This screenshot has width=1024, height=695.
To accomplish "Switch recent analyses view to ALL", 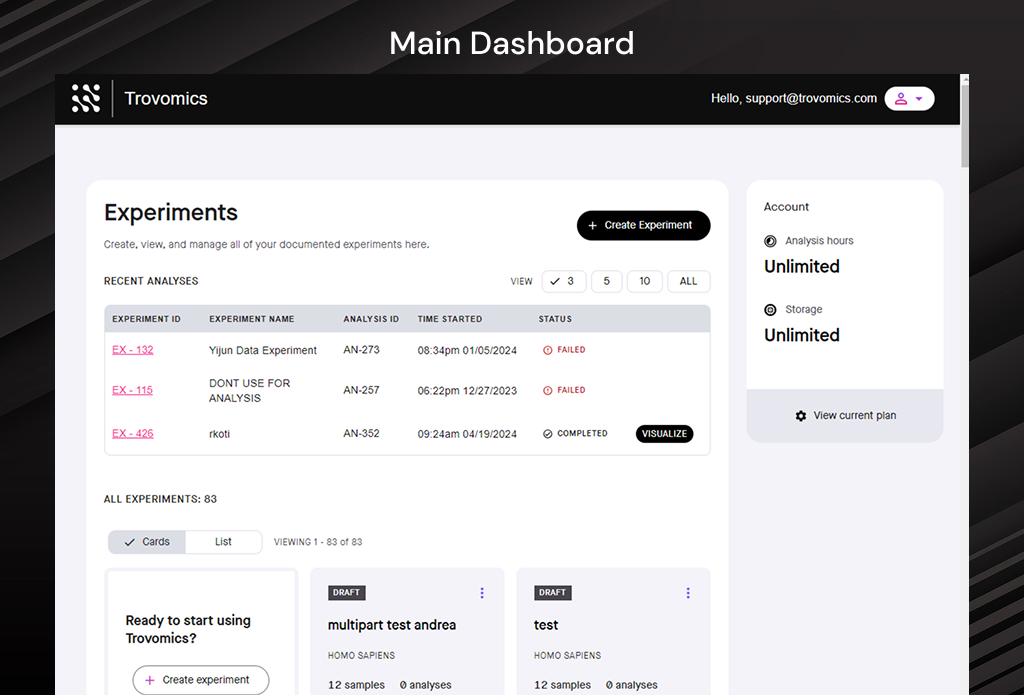I will 688,281.
